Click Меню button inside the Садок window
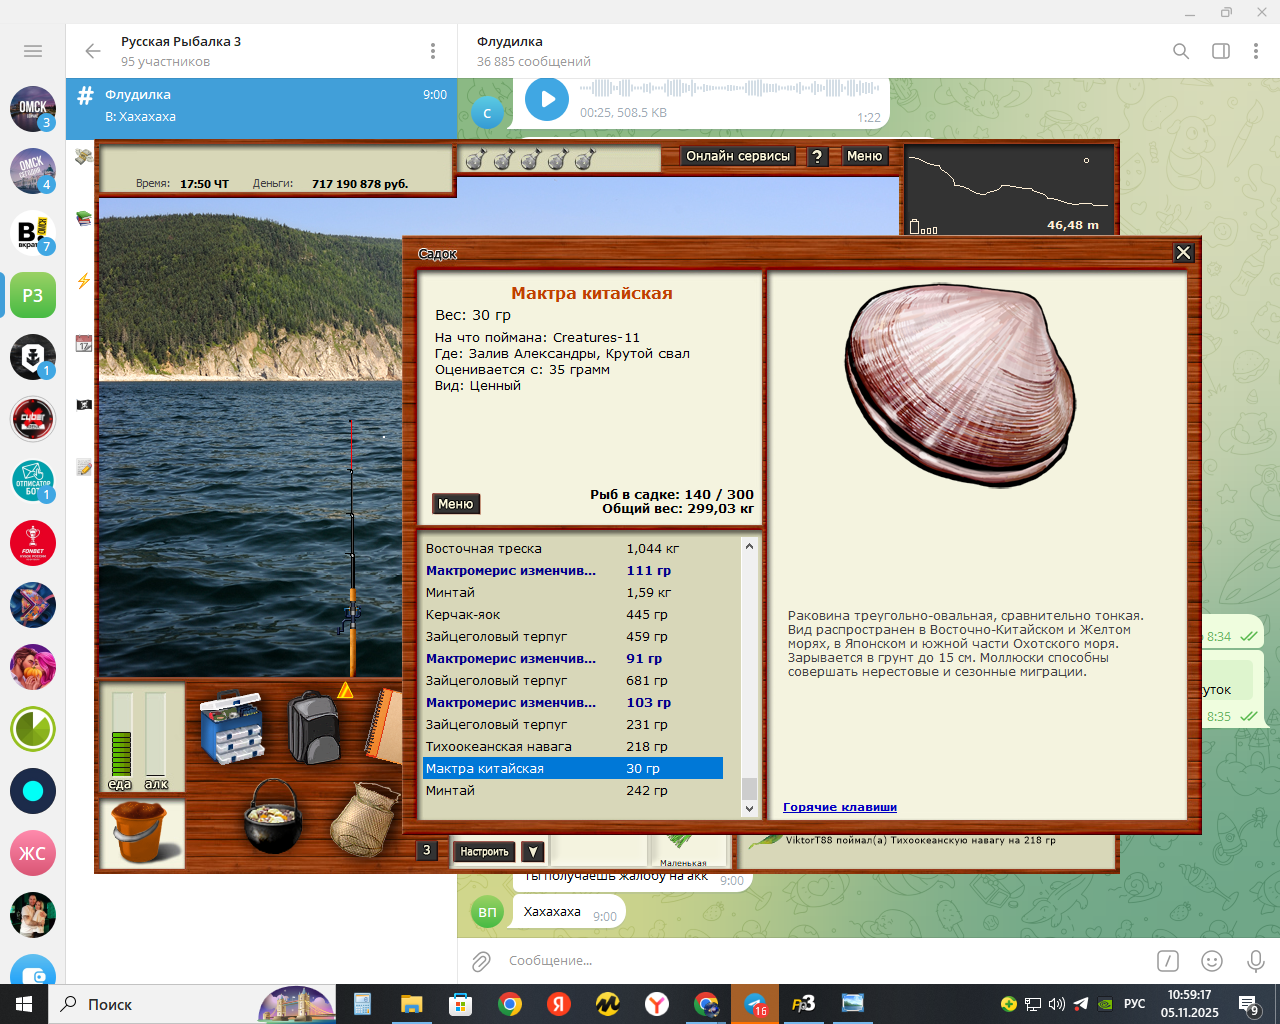This screenshot has width=1280, height=1024. tap(455, 504)
